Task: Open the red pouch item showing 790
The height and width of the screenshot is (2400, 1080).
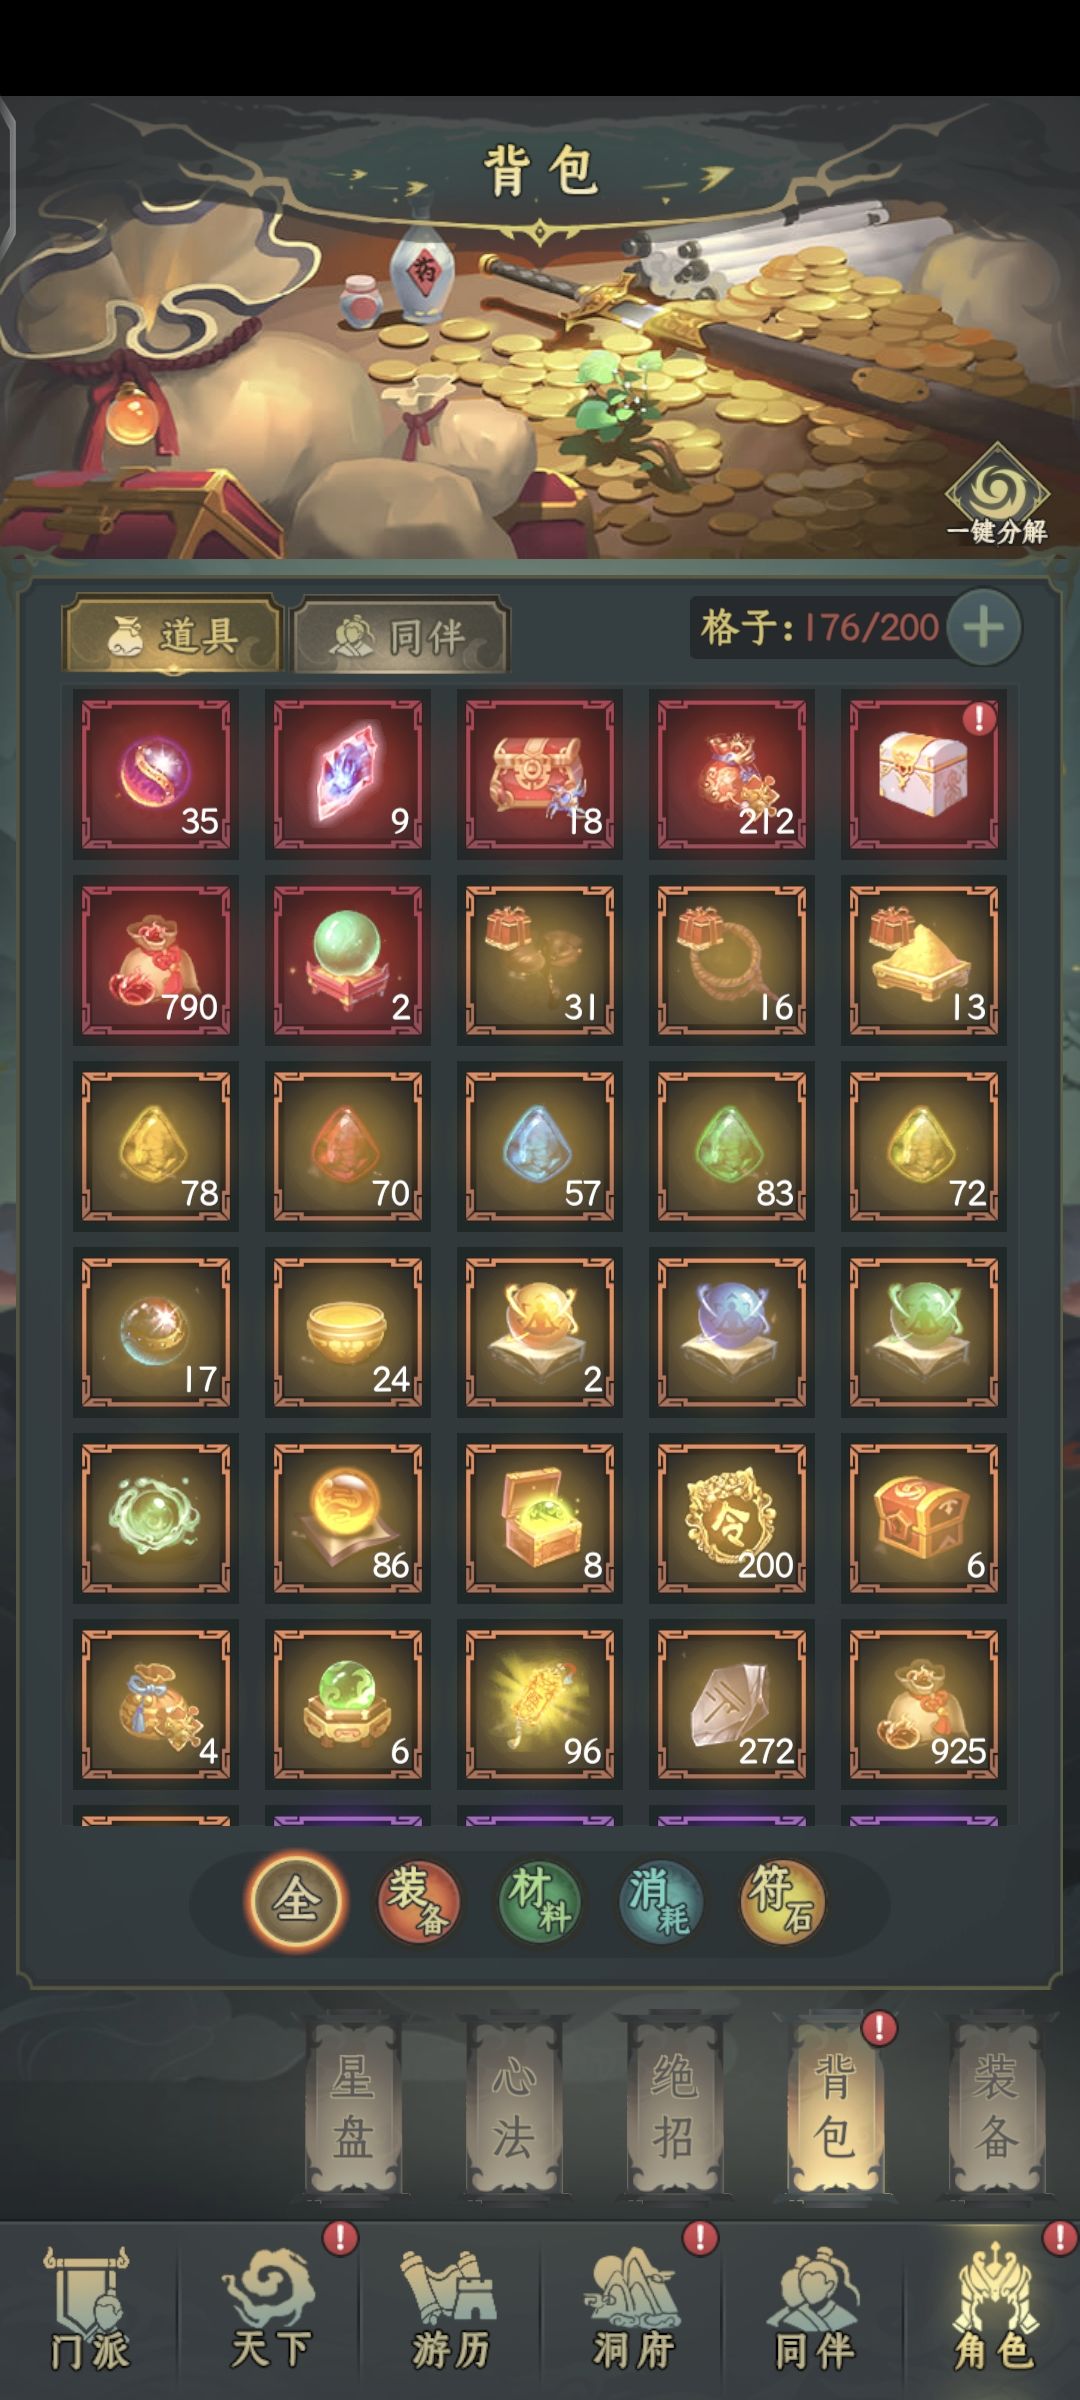Action: [156, 960]
